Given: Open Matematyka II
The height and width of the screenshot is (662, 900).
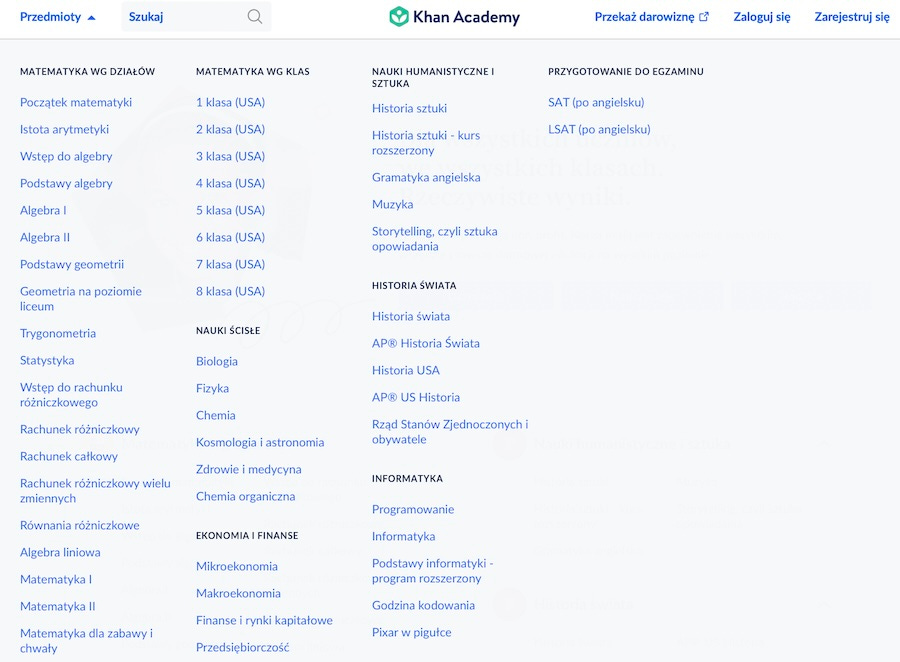Looking at the screenshot, I should point(57,606).
